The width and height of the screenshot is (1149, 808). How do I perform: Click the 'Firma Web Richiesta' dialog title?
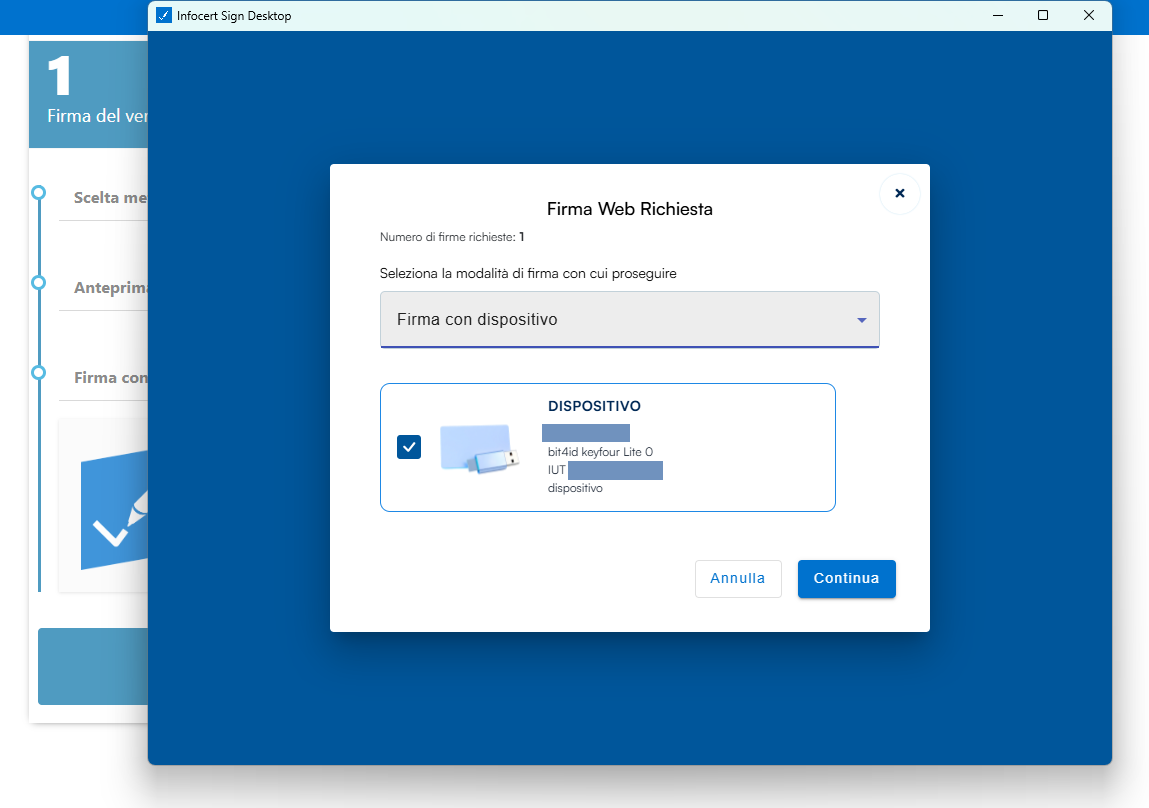629,209
